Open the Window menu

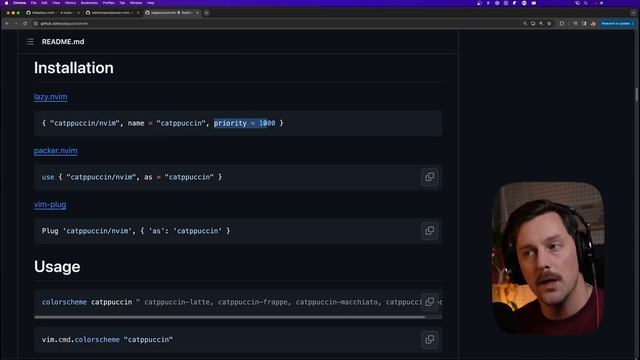pyautogui.click(x=136, y=3)
